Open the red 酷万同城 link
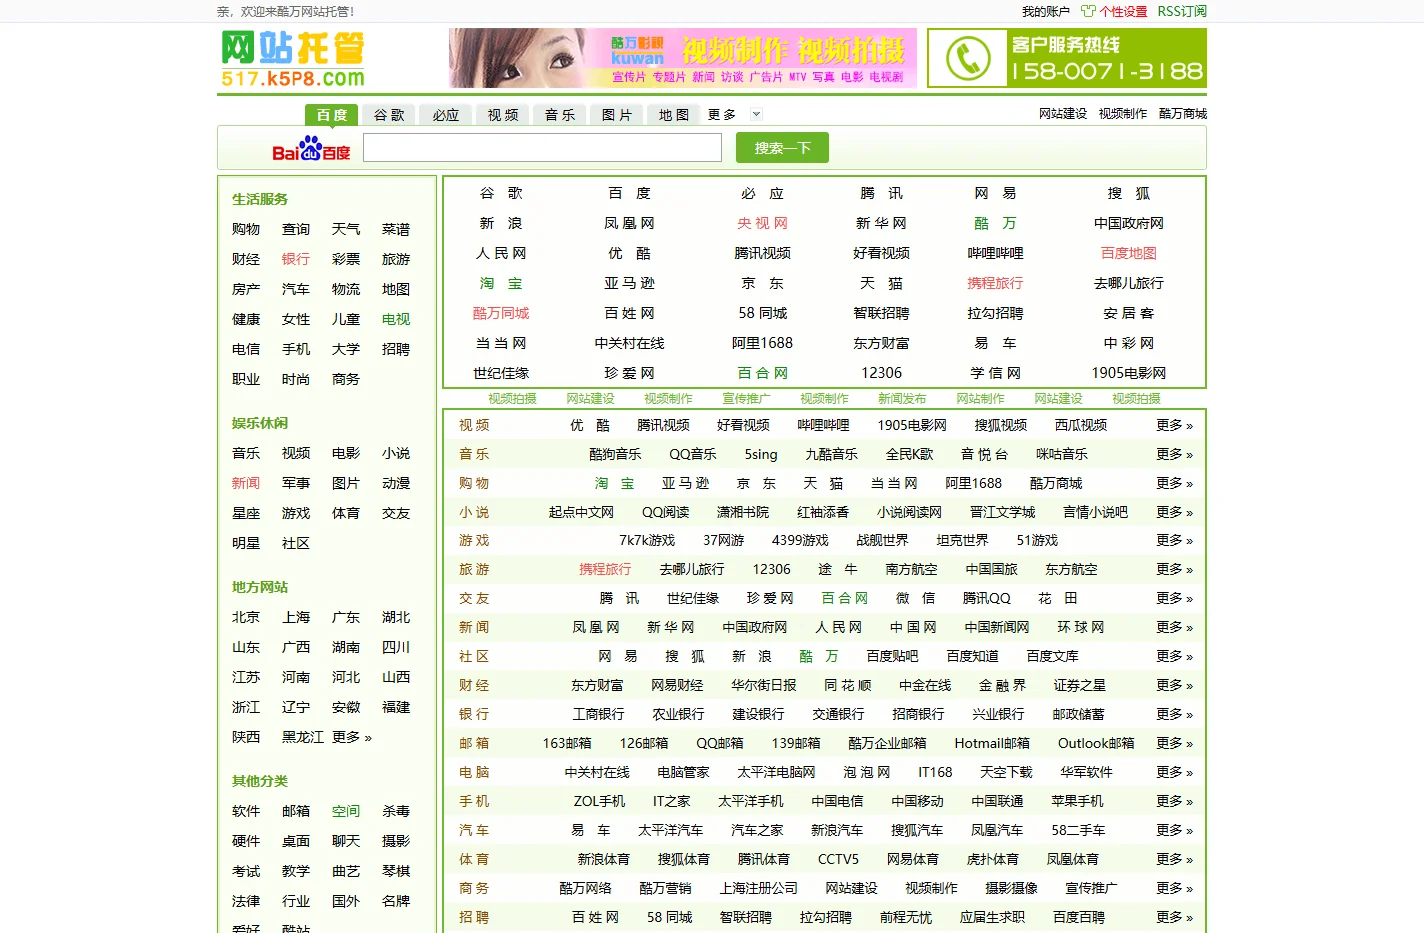This screenshot has width=1424, height=933. tap(501, 313)
